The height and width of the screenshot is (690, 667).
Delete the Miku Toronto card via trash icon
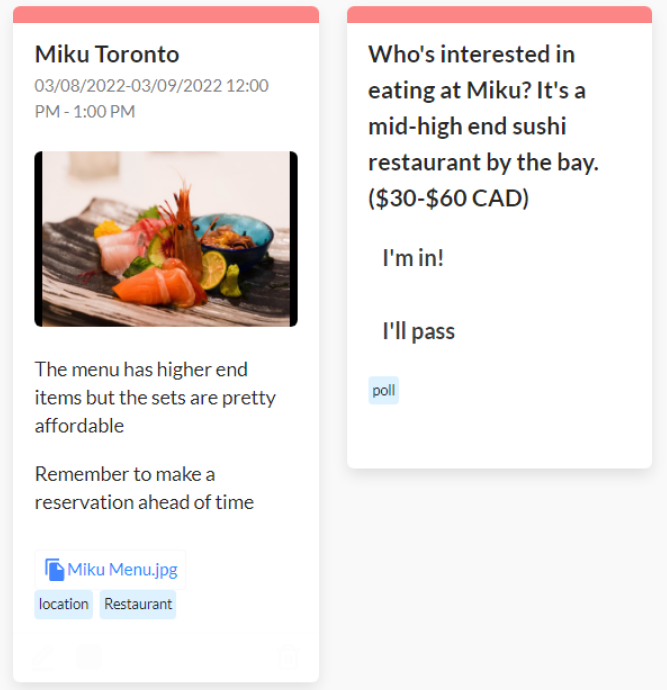tap(287, 657)
